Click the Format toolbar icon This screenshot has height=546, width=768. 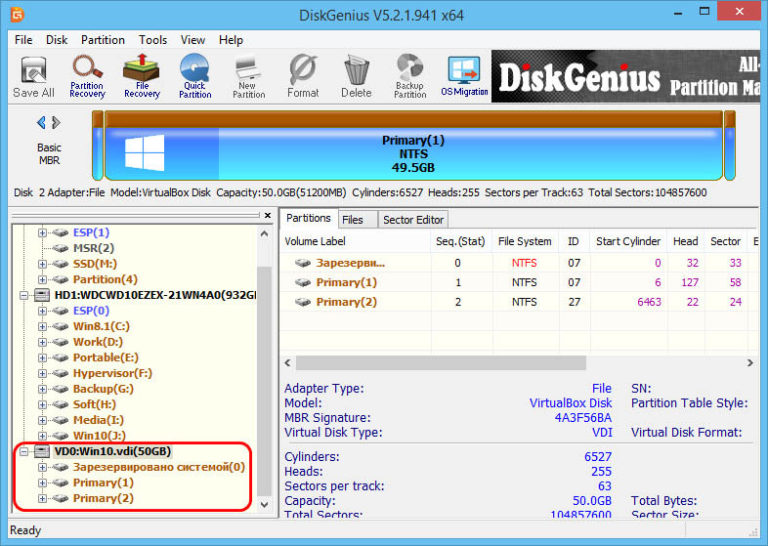tap(303, 76)
